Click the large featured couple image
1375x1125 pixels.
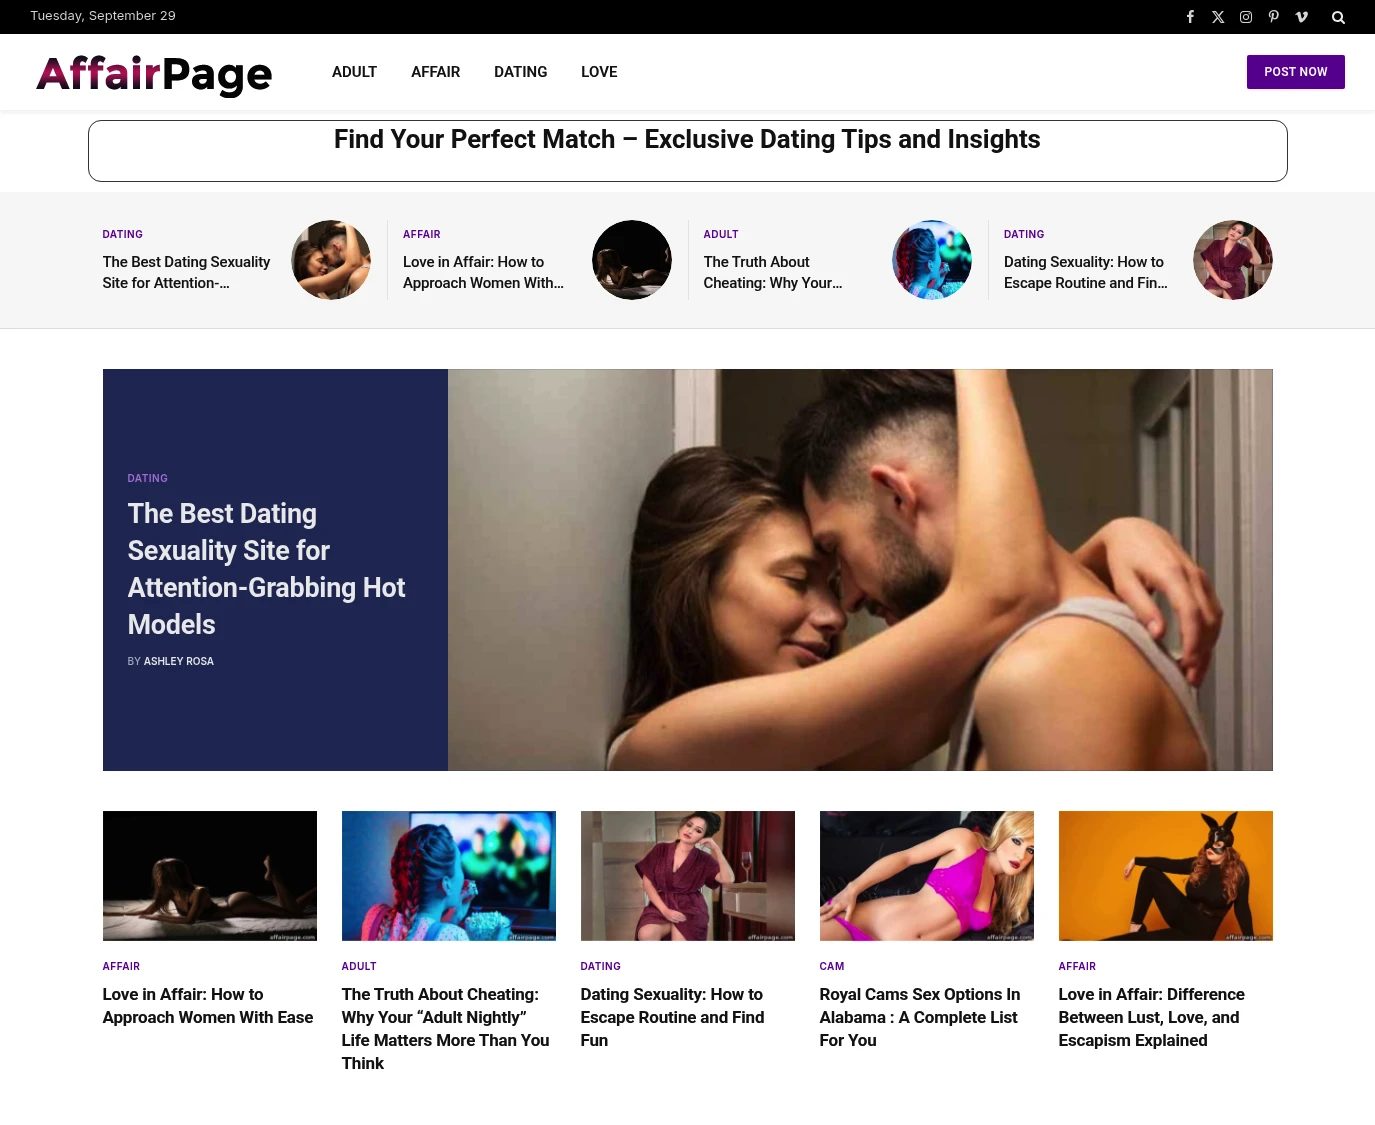[x=860, y=570]
